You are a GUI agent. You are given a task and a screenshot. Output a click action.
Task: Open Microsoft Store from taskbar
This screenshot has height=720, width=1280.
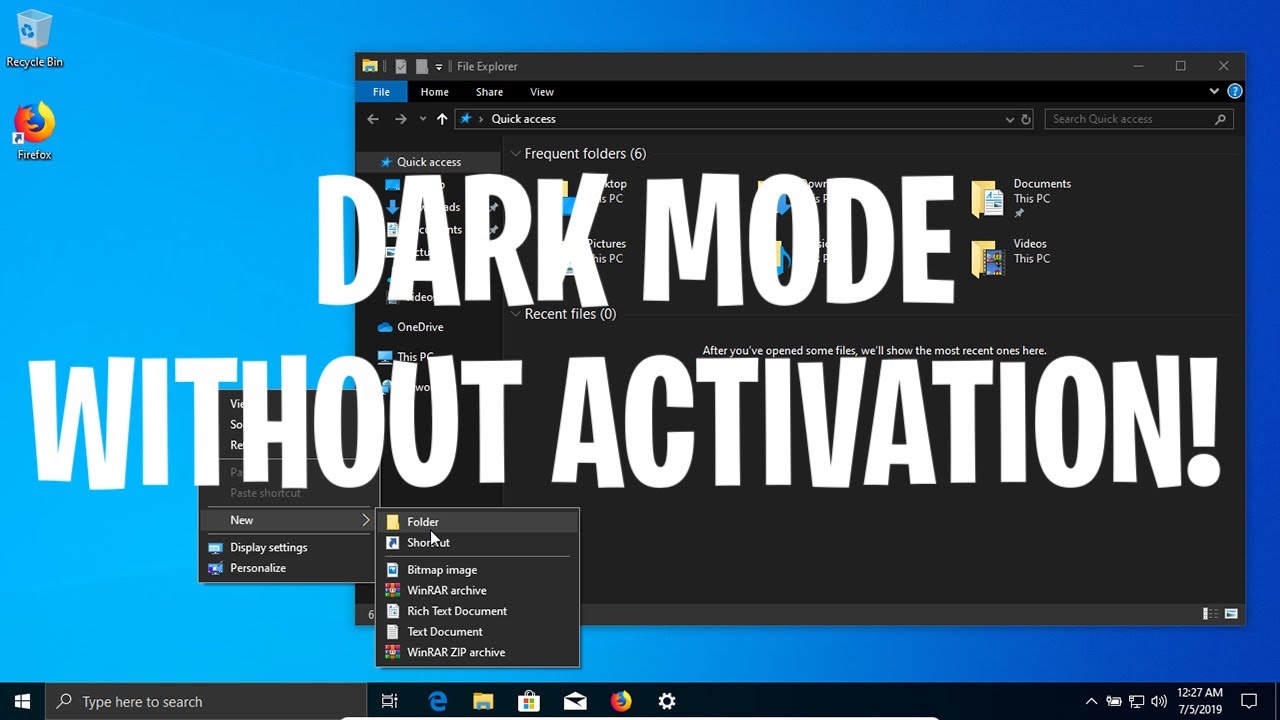click(529, 701)
